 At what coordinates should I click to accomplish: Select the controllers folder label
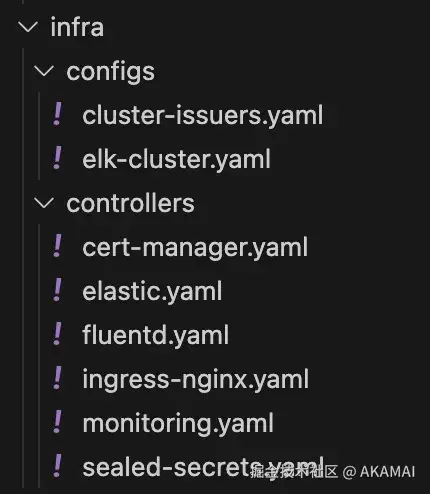(x=130, y=203)
